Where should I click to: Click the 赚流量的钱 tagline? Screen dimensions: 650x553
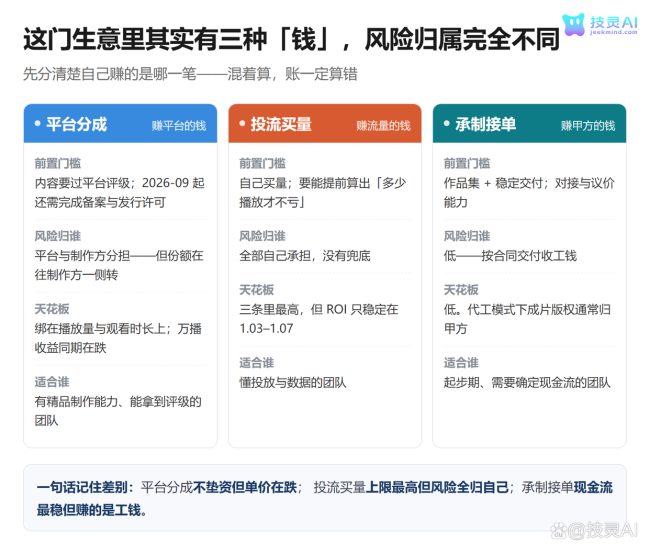pyautogui.click(x=383, y=125)
